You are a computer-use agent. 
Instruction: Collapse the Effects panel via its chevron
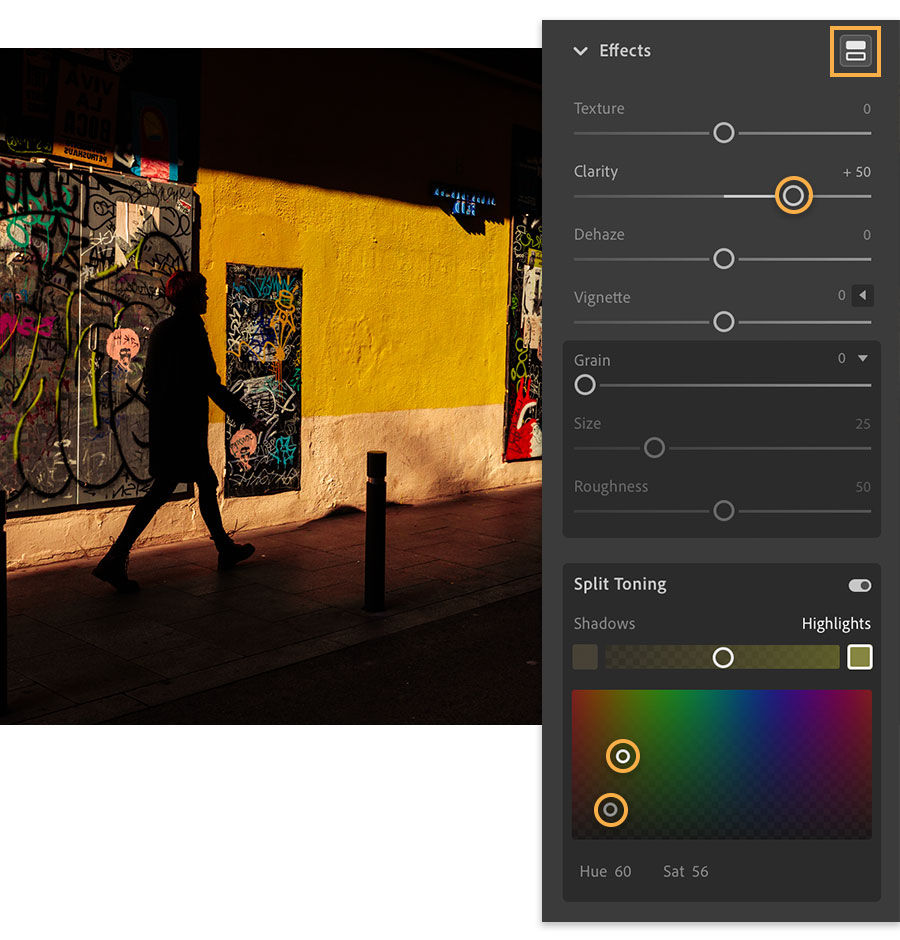pos(581,51)
